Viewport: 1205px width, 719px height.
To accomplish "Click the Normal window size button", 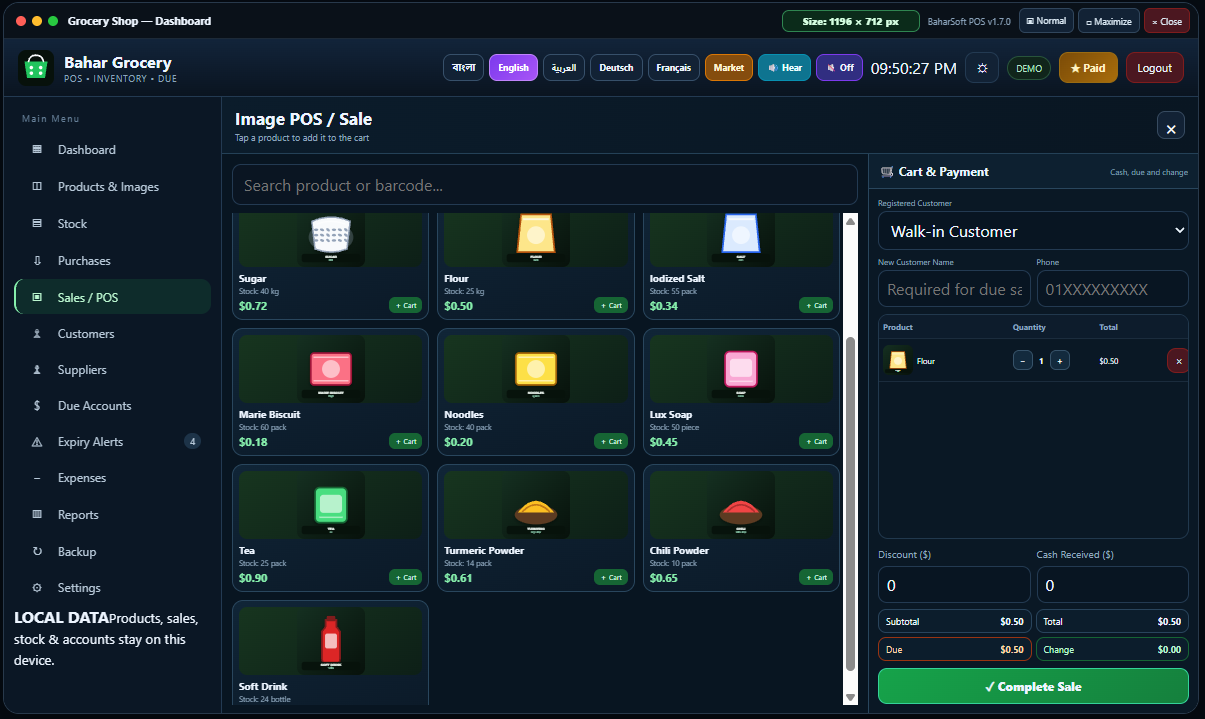I will [x=1046, y=21].
